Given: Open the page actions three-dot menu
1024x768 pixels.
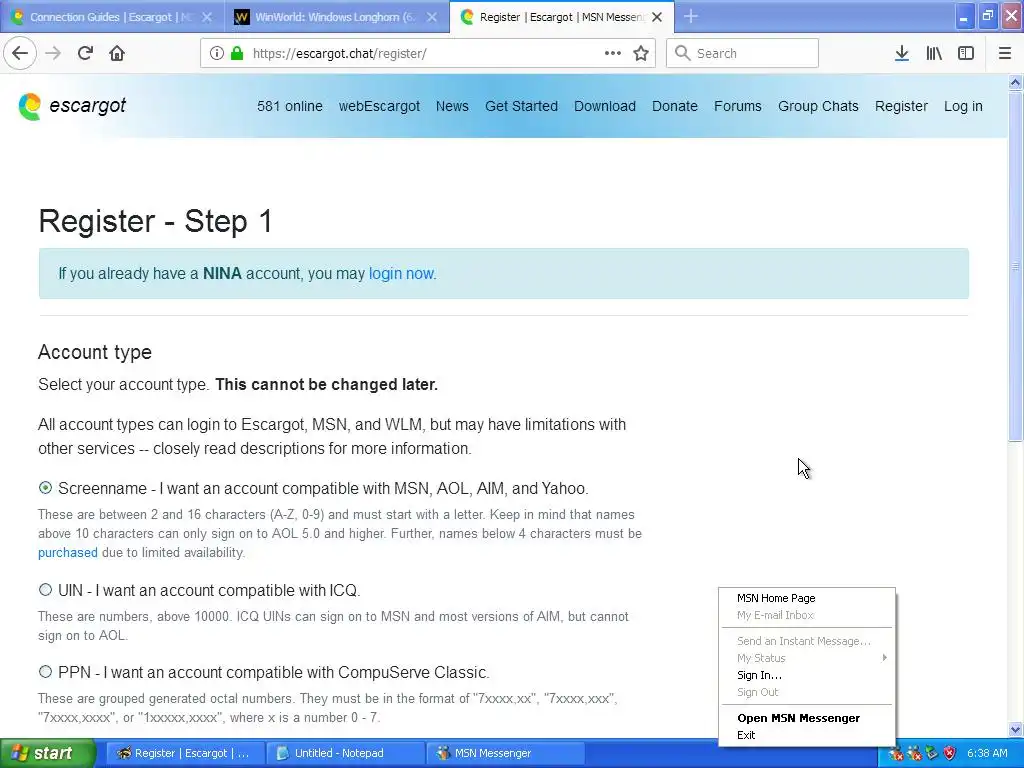Looking at the screenshot, I should click(612, 53).
